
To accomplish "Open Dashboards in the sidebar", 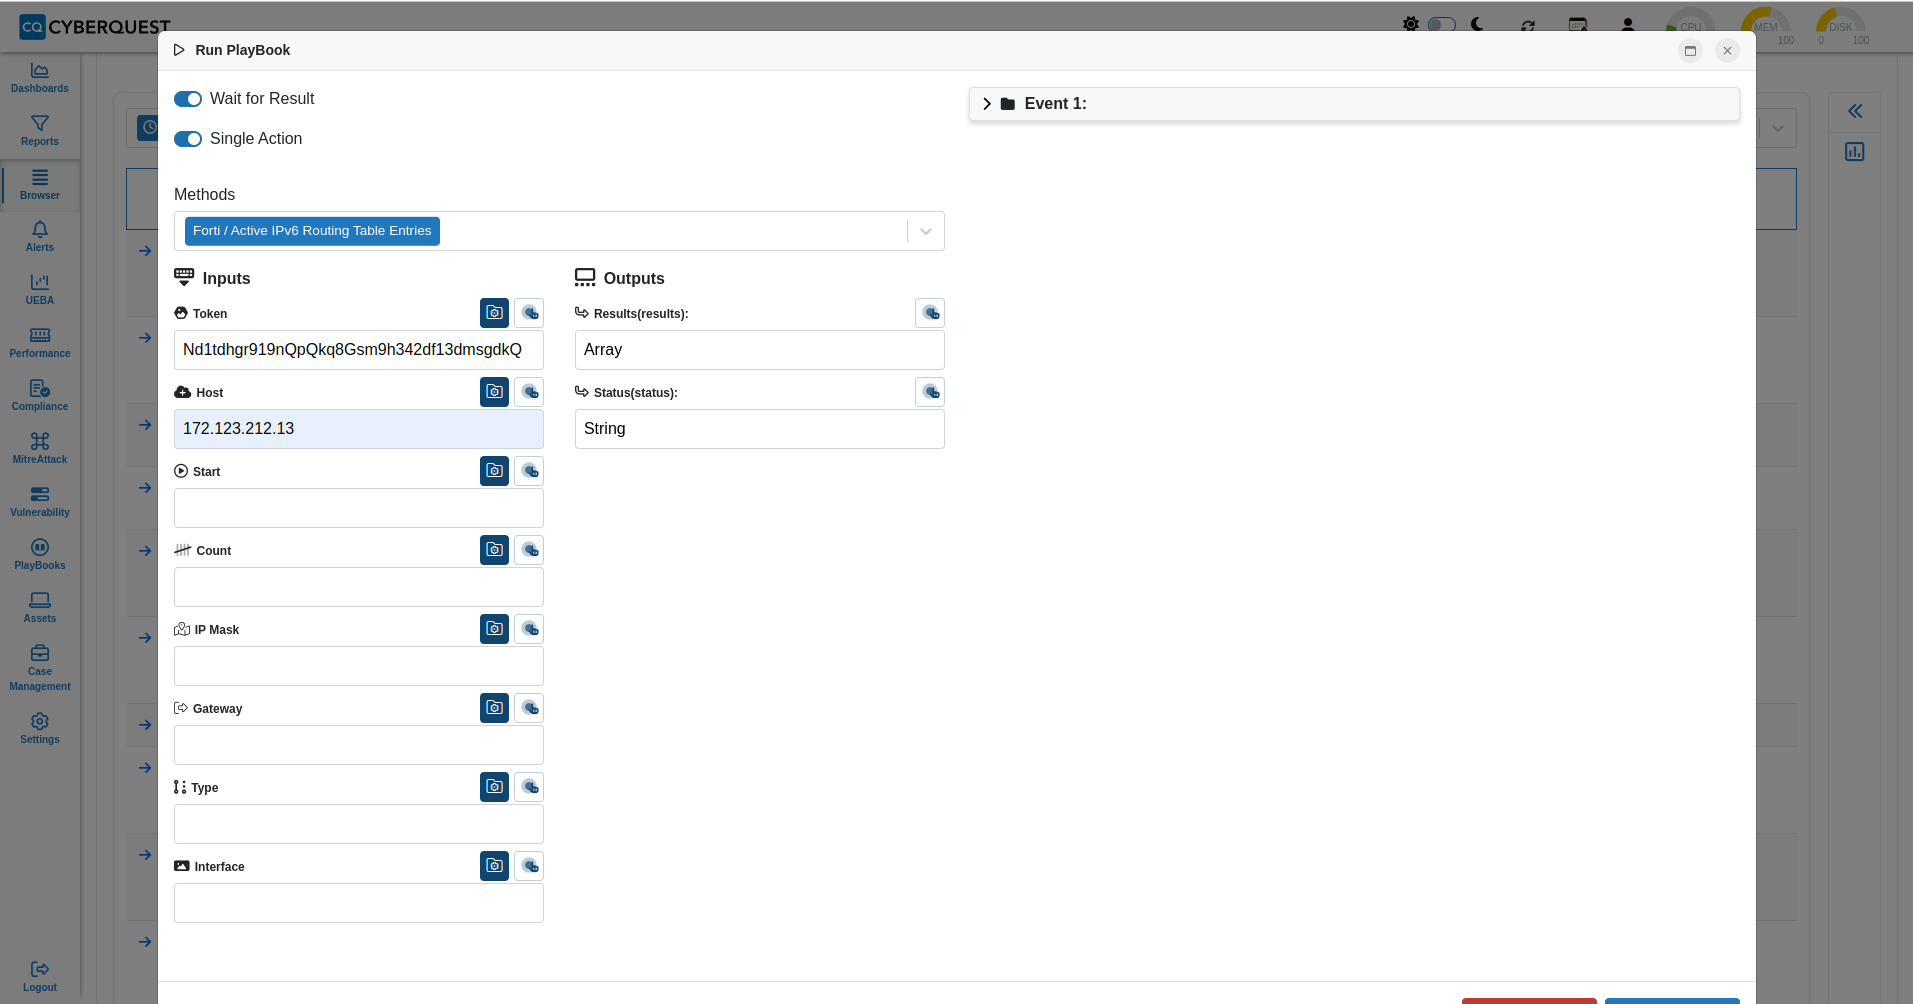I will point(40,78).
